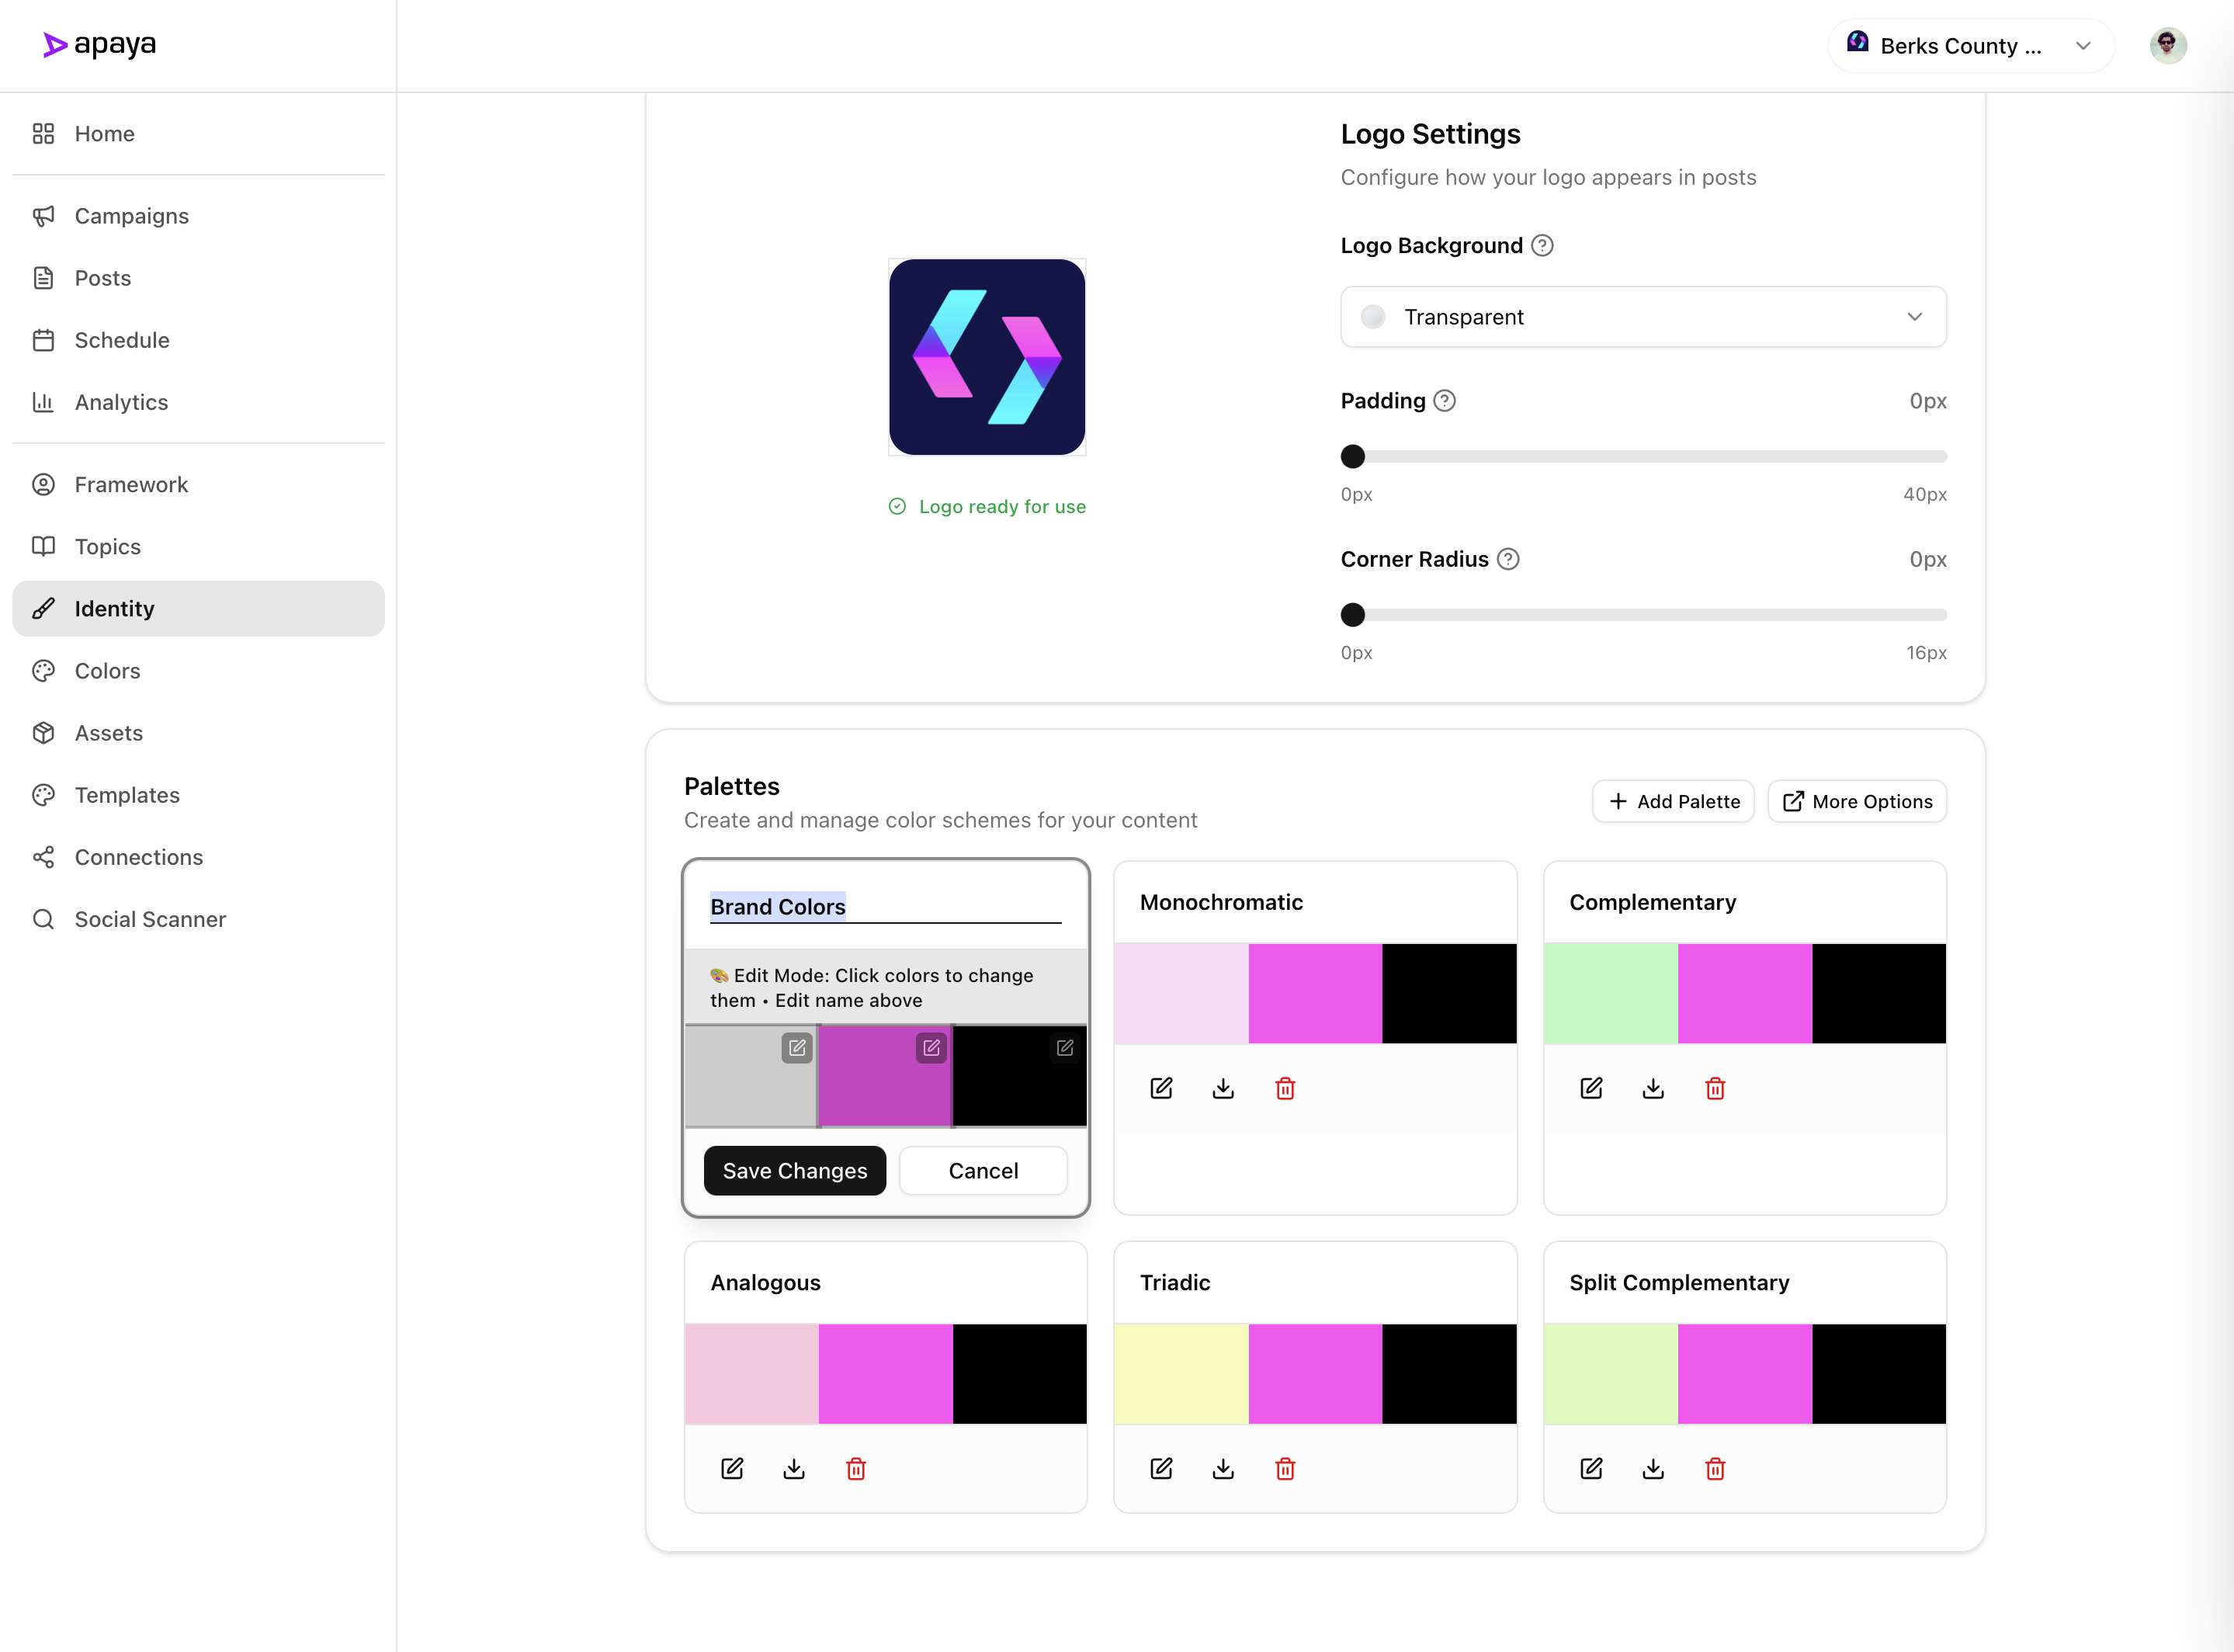
Task: Click the Padding slider handle
Action: (x=1352, y=456)
